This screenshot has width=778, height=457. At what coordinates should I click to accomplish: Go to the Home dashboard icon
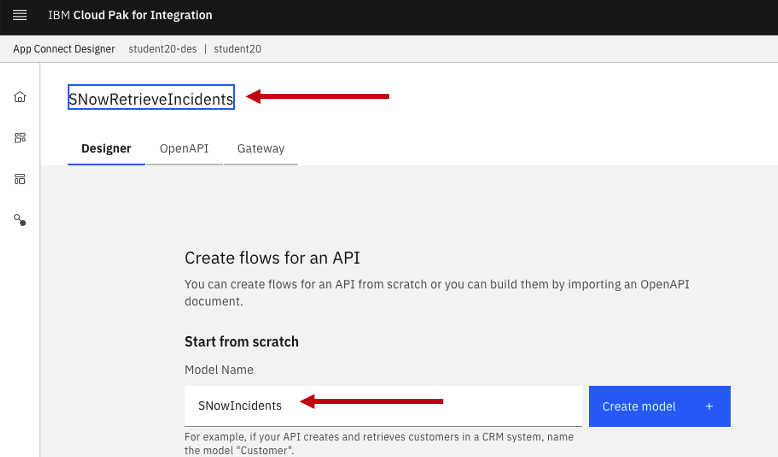click(x=20, y=97)
